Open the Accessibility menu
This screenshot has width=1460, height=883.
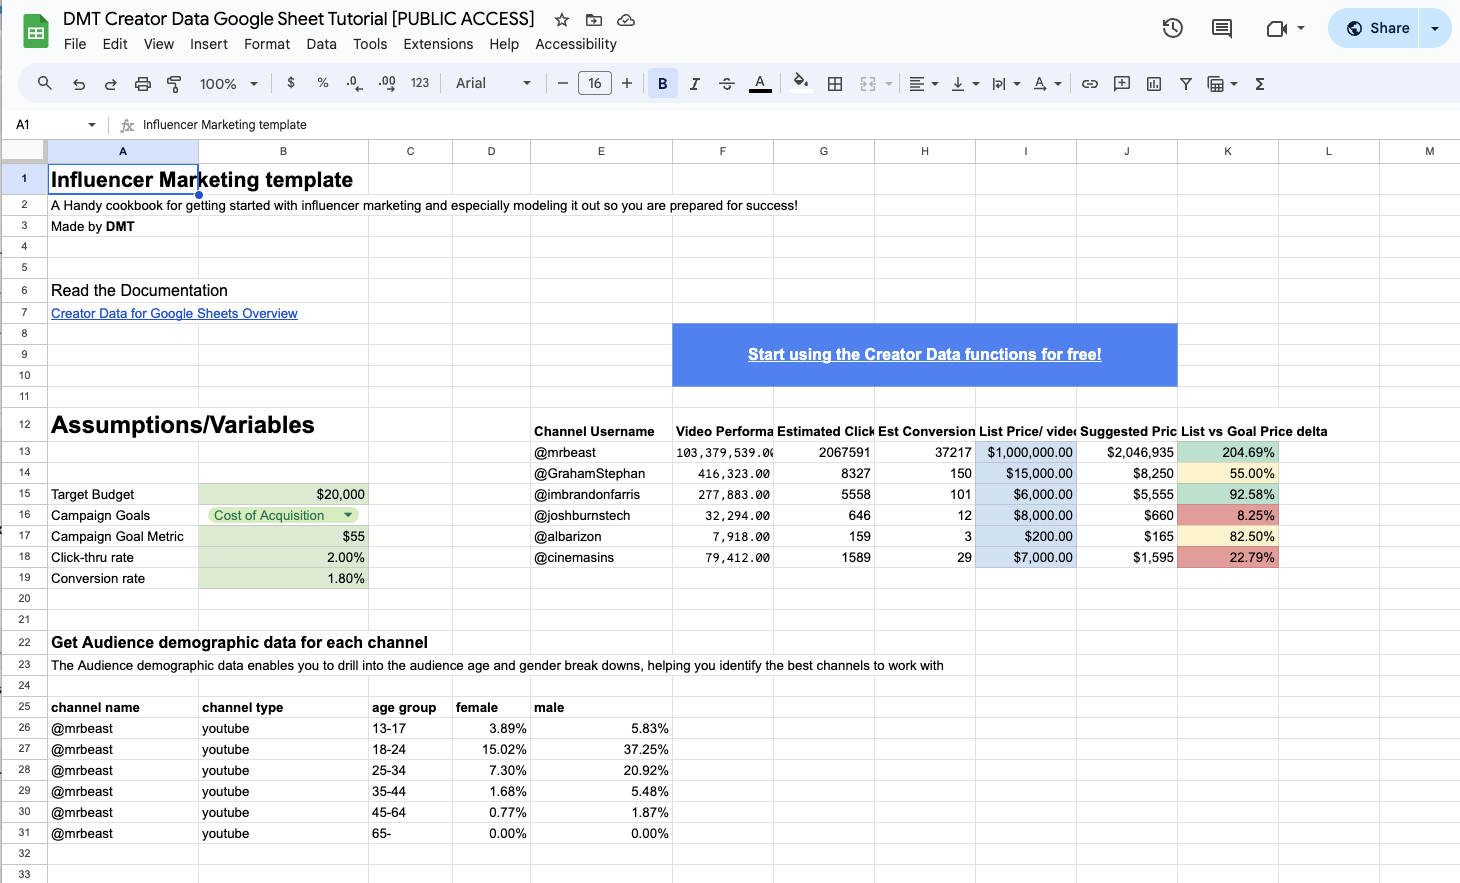(576, 44)
